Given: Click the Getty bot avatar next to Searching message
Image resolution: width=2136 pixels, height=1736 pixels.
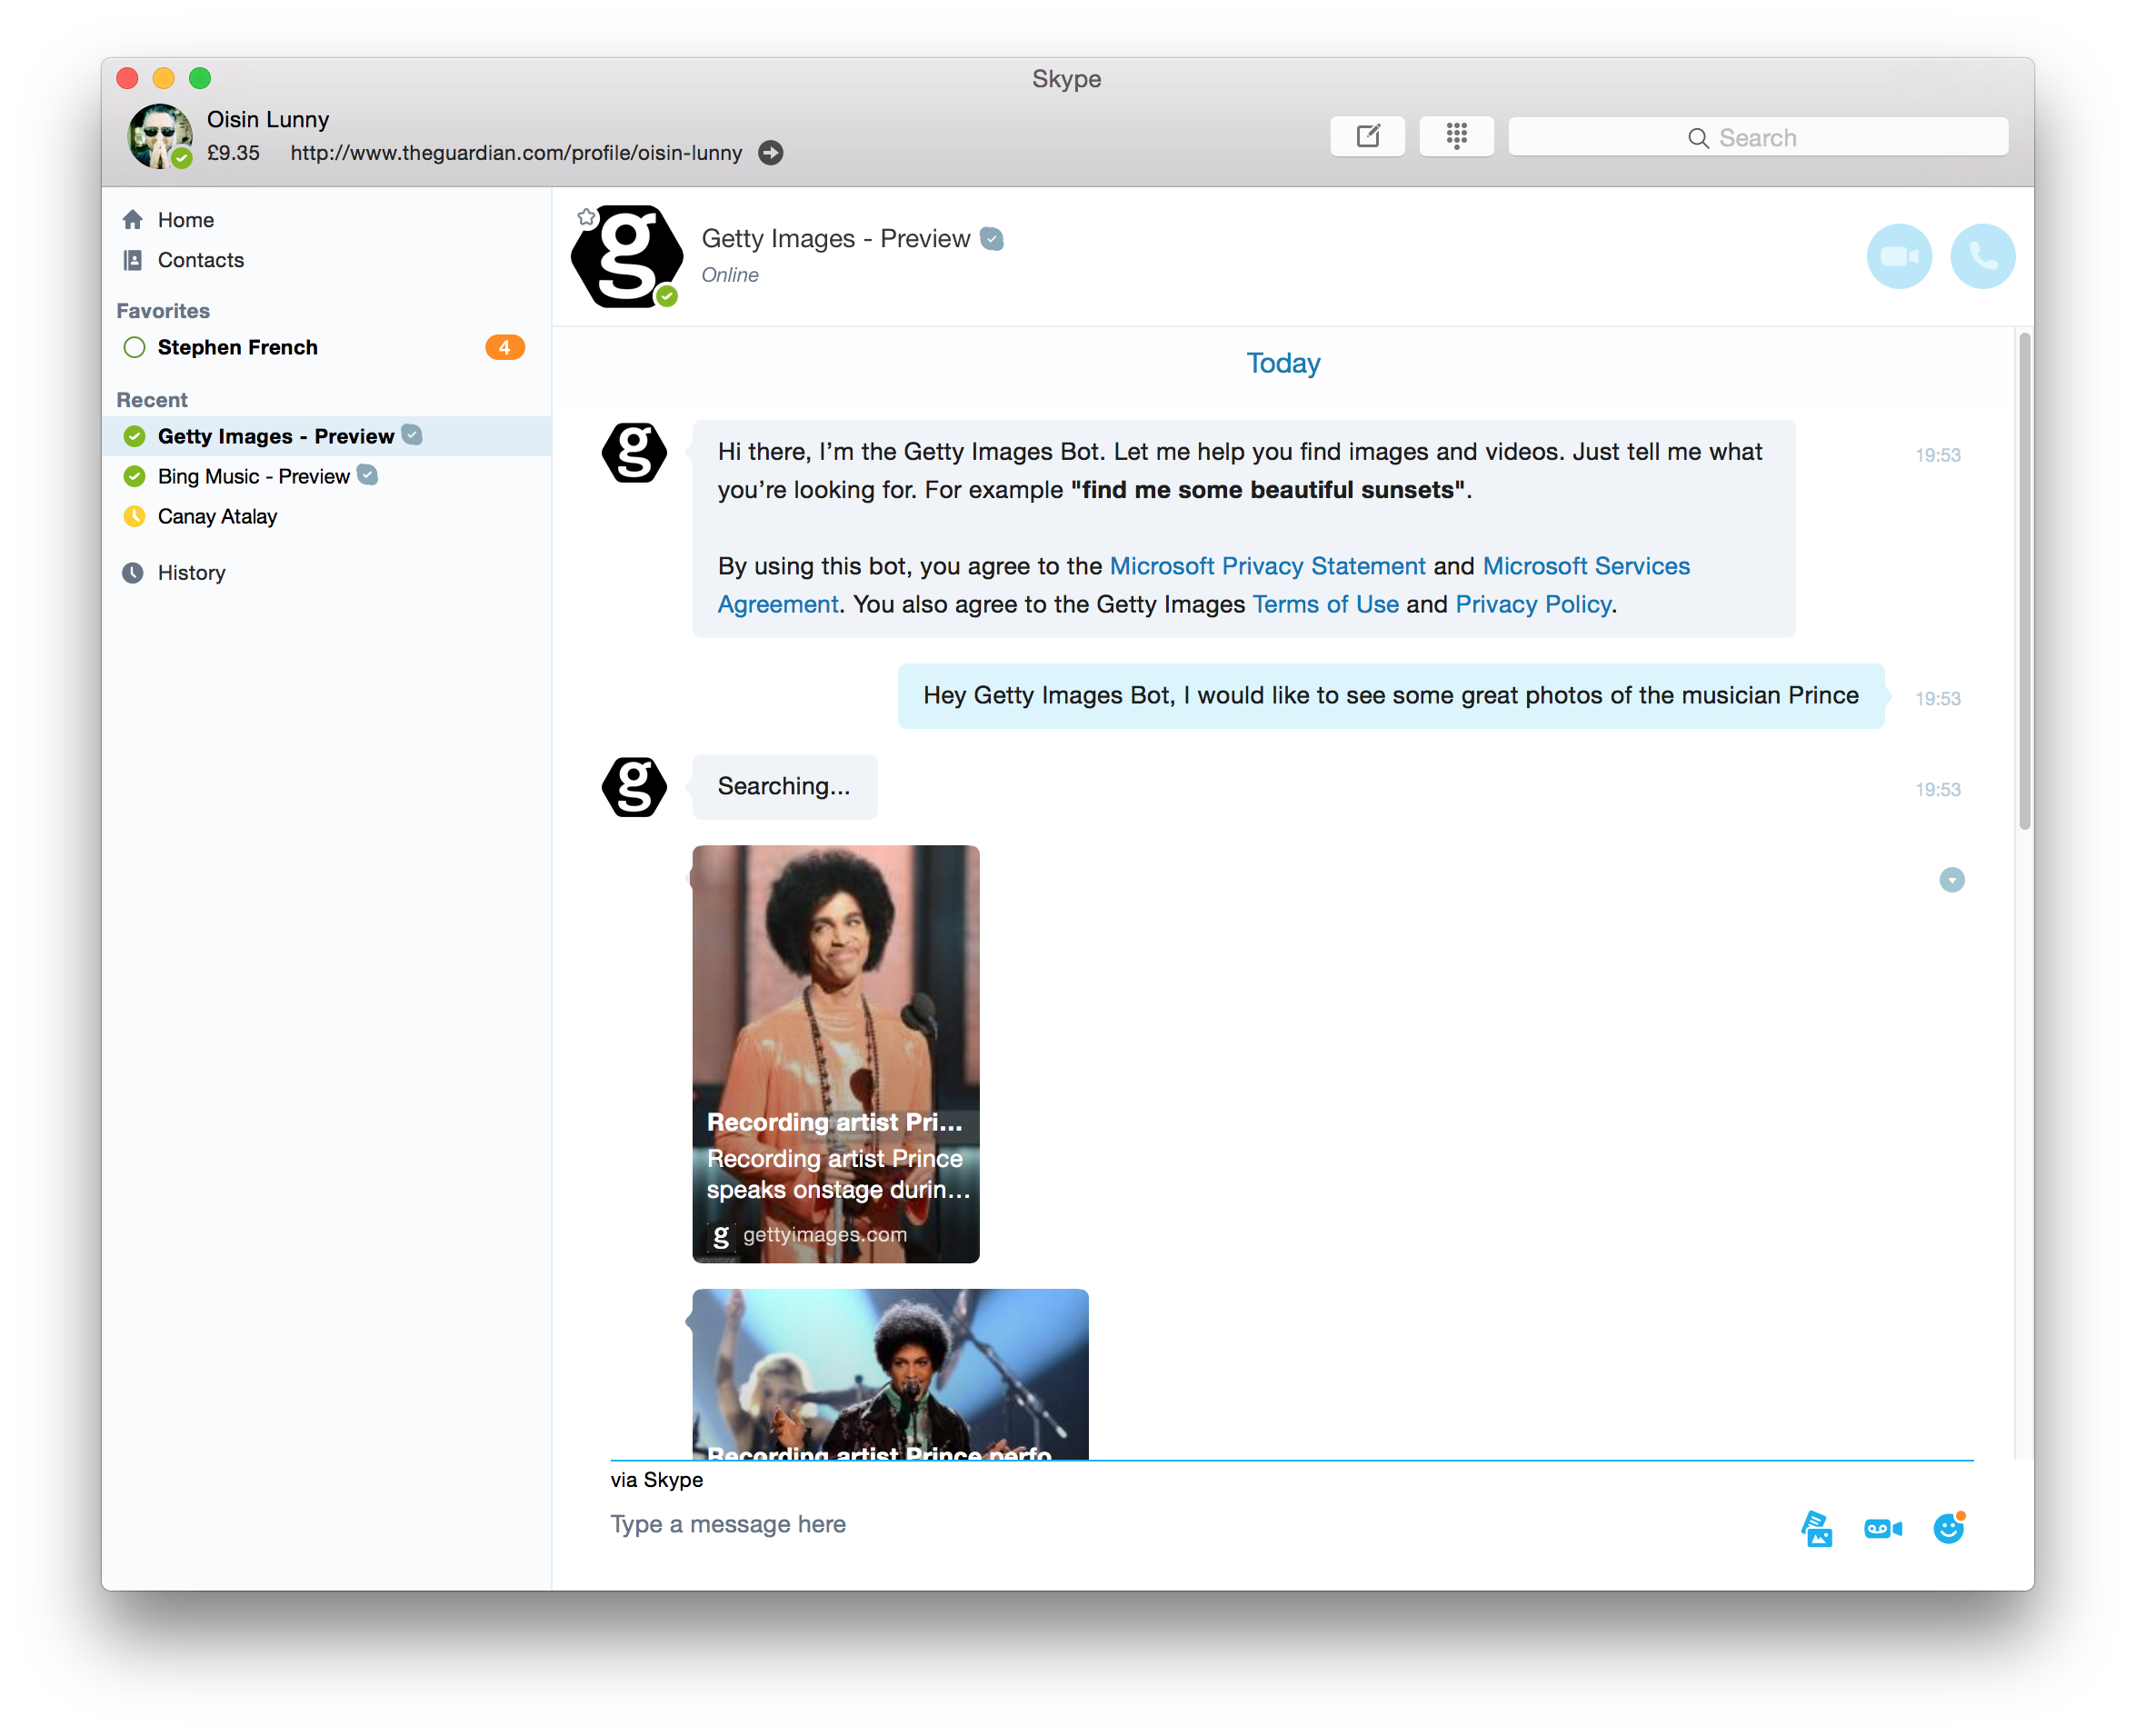Looking at the screenshot, I should 634,787.
